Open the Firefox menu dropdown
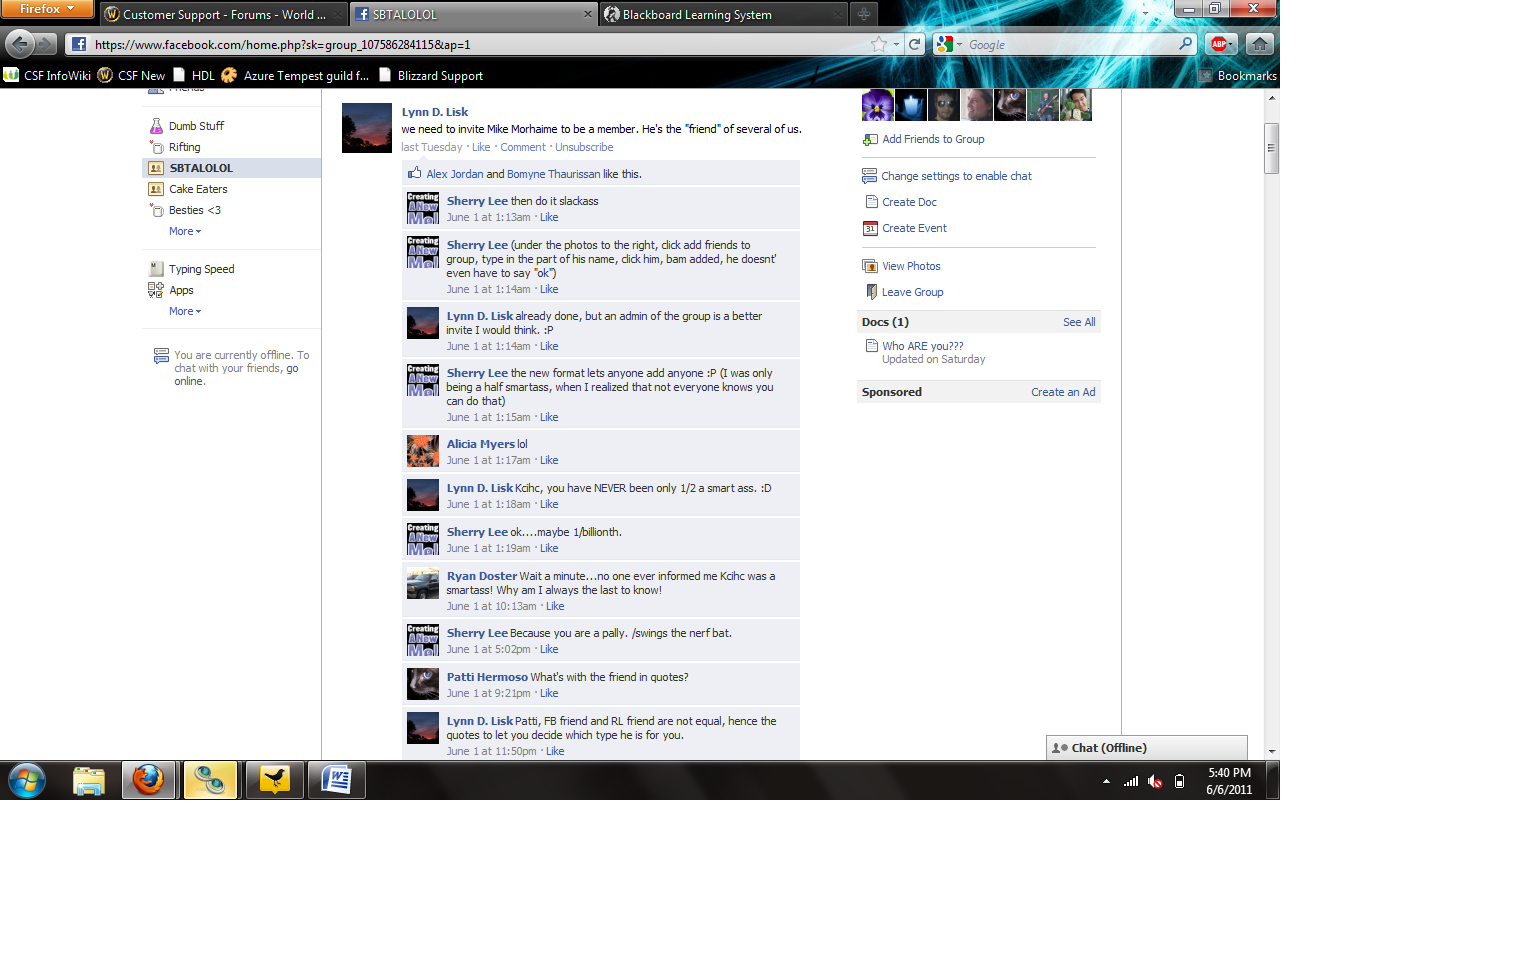Screen dimensions: 1536x960 click(x=47, y=9)
